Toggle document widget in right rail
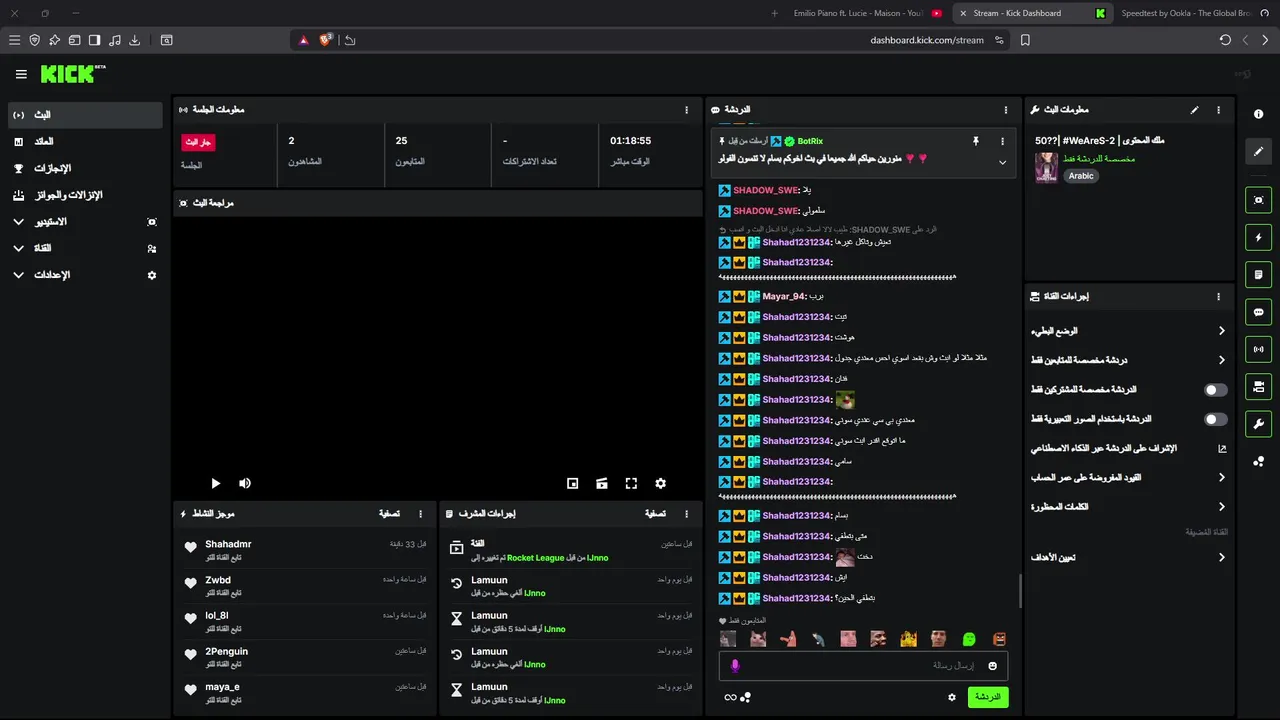The image size is (1280, 720). coord(1258,274)
